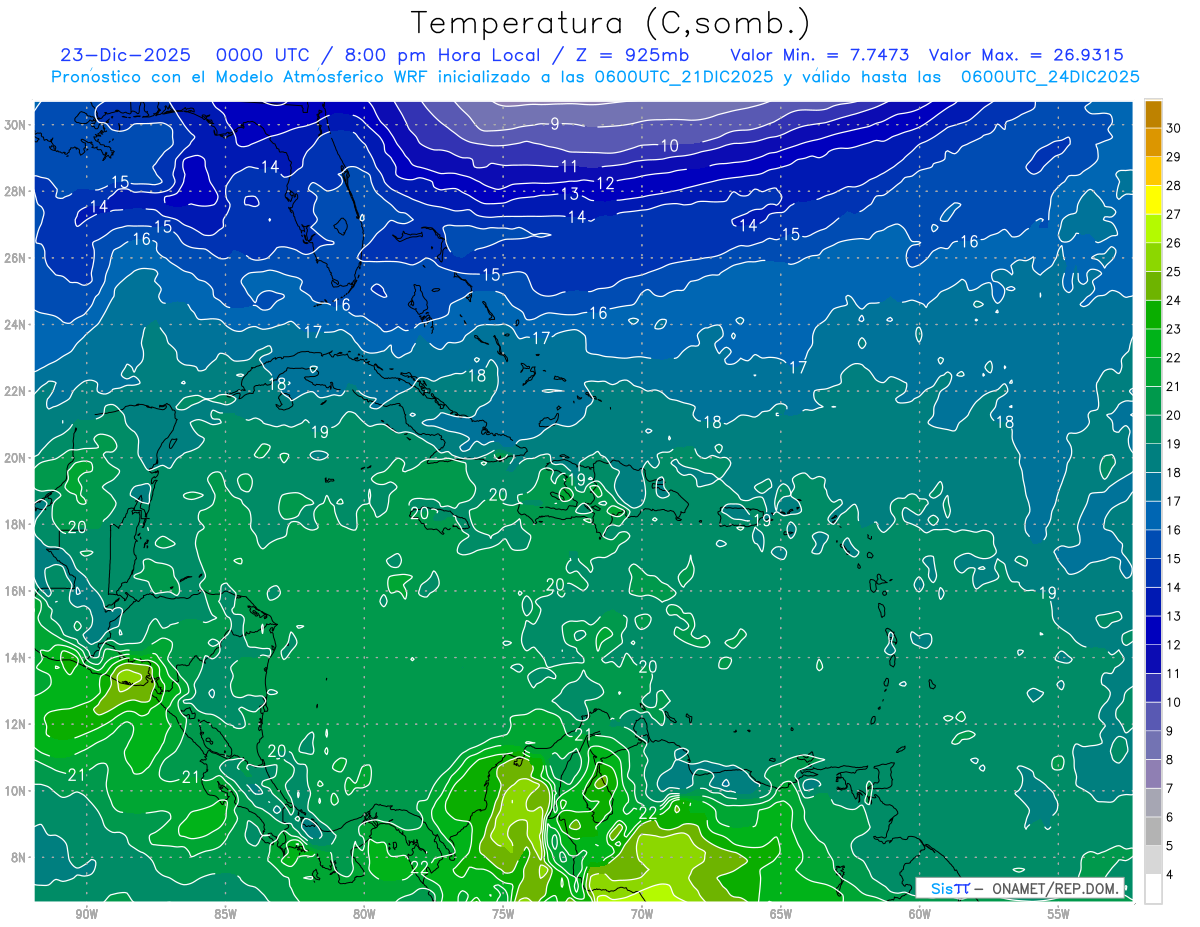Screen dimensions: 1200x927
Task: Click the '26N' latitude axis label
Action: (x=16, y=258)
